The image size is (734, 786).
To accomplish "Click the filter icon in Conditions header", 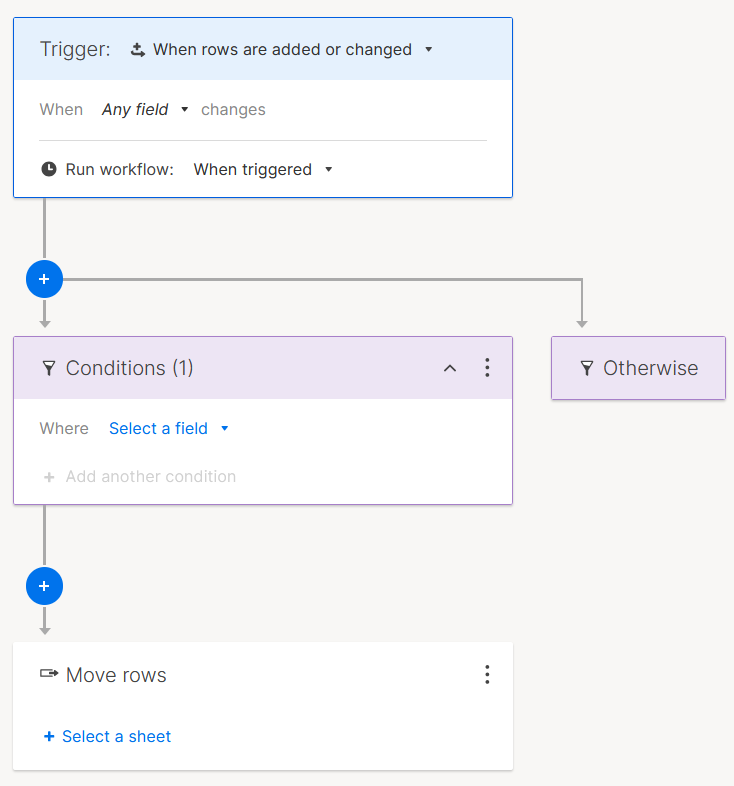I will pyautogui.click(x=49, y=368).
